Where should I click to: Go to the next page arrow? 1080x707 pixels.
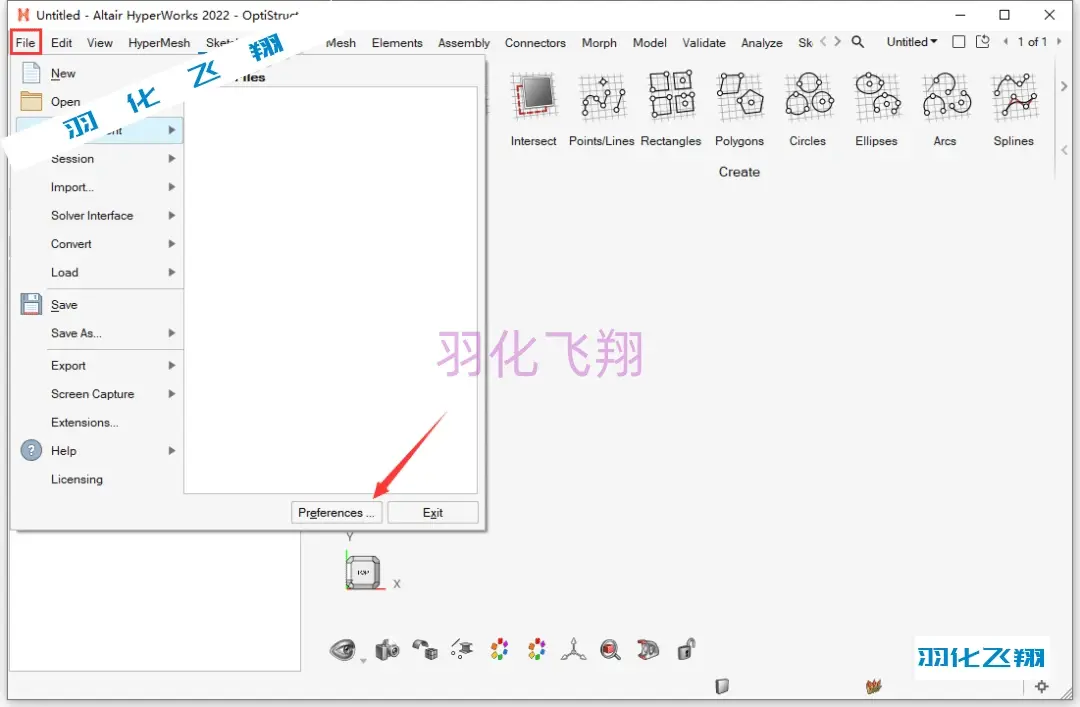click(1059, 42)
